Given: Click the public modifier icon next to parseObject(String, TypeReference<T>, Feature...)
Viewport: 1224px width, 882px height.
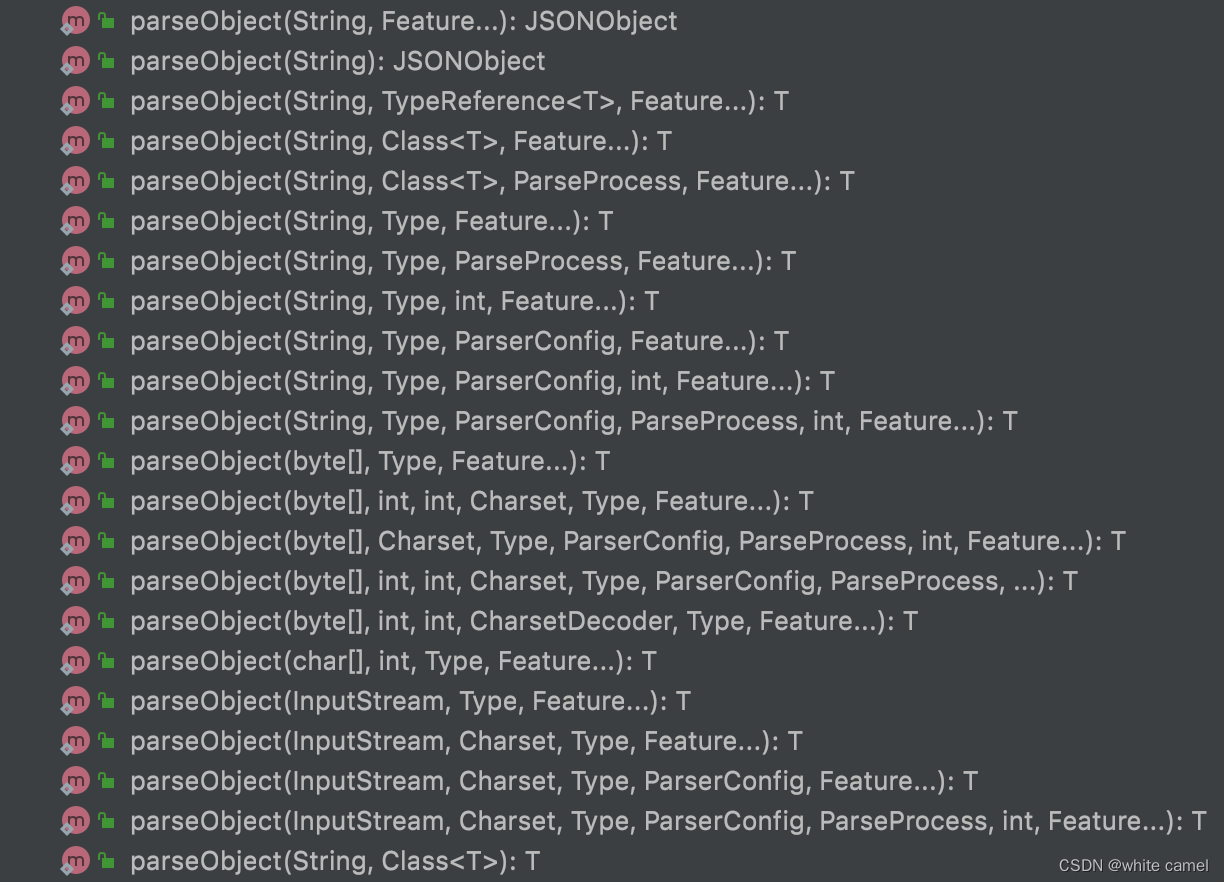Looking at the screenshot, I should point(104,100).
